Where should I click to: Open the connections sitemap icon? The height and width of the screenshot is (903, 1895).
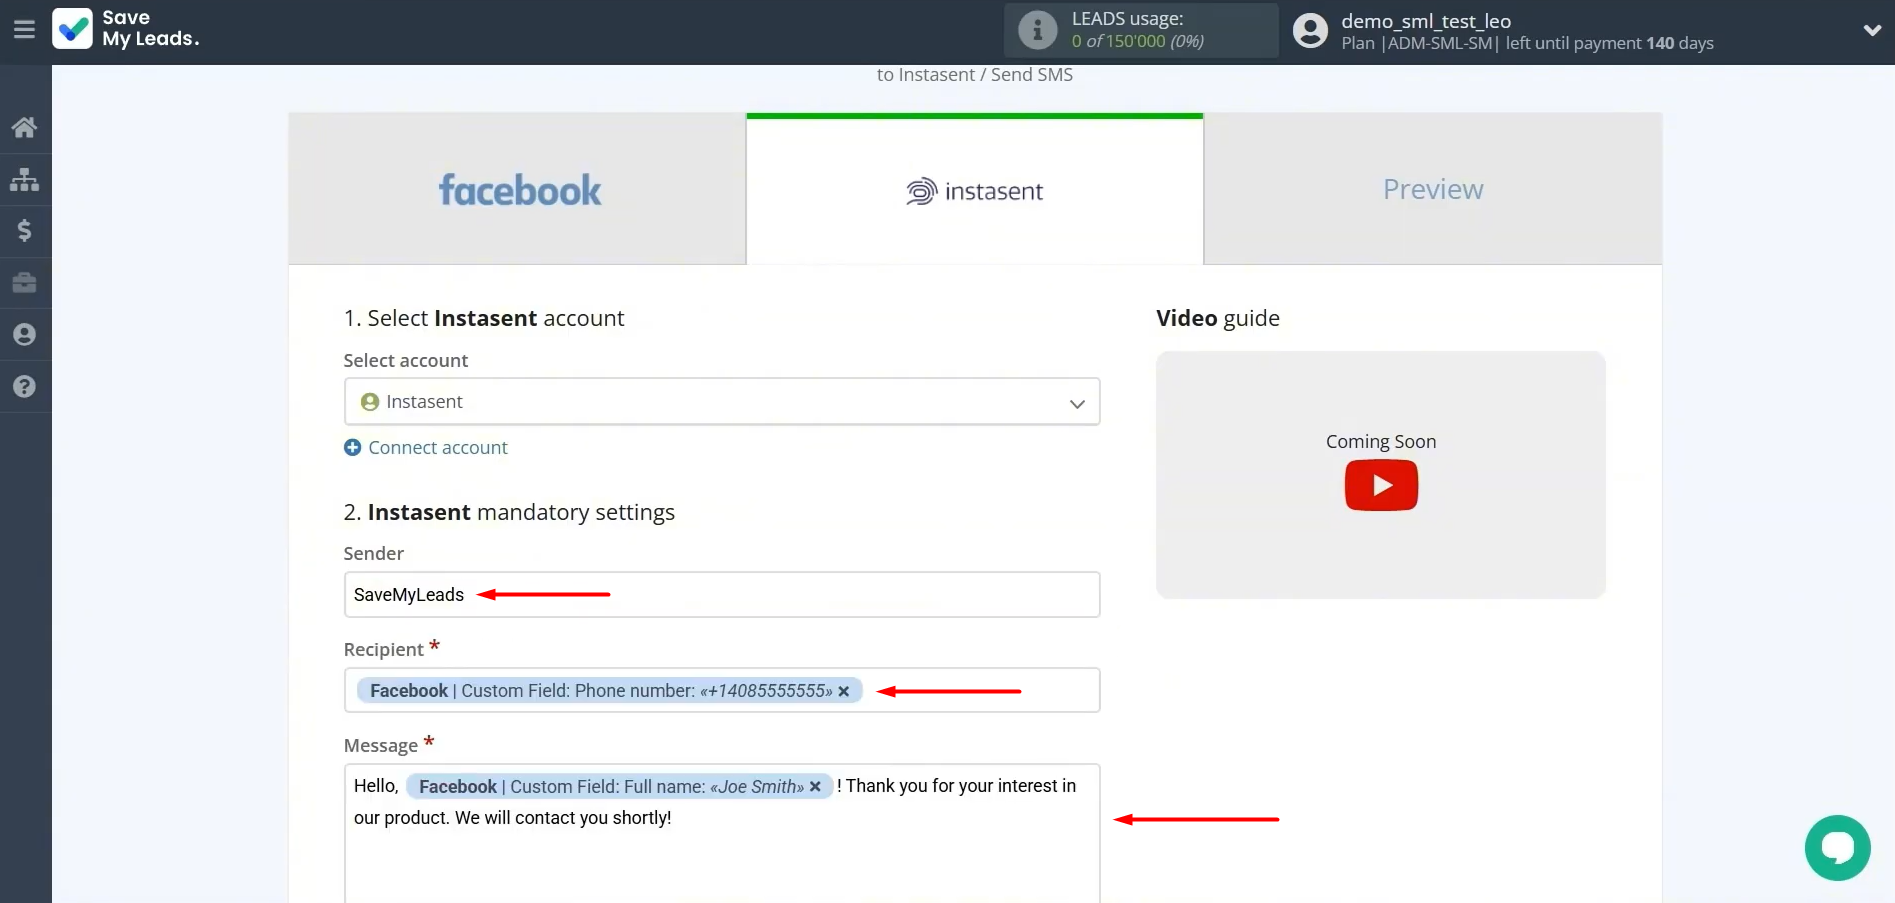[x=25, y=179]
